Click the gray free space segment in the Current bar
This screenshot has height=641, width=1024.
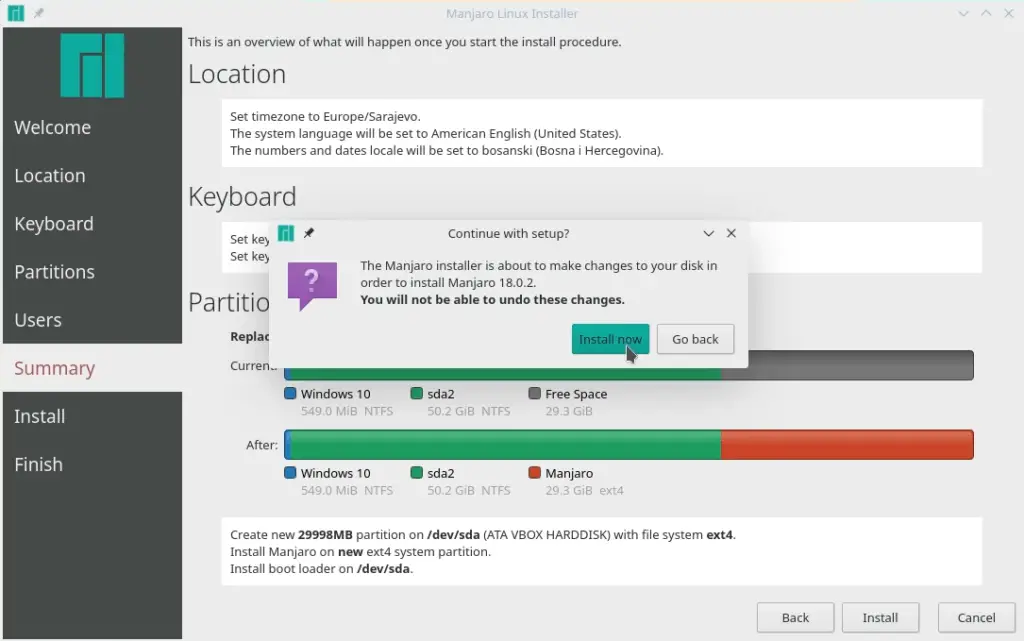pos(861,366)
